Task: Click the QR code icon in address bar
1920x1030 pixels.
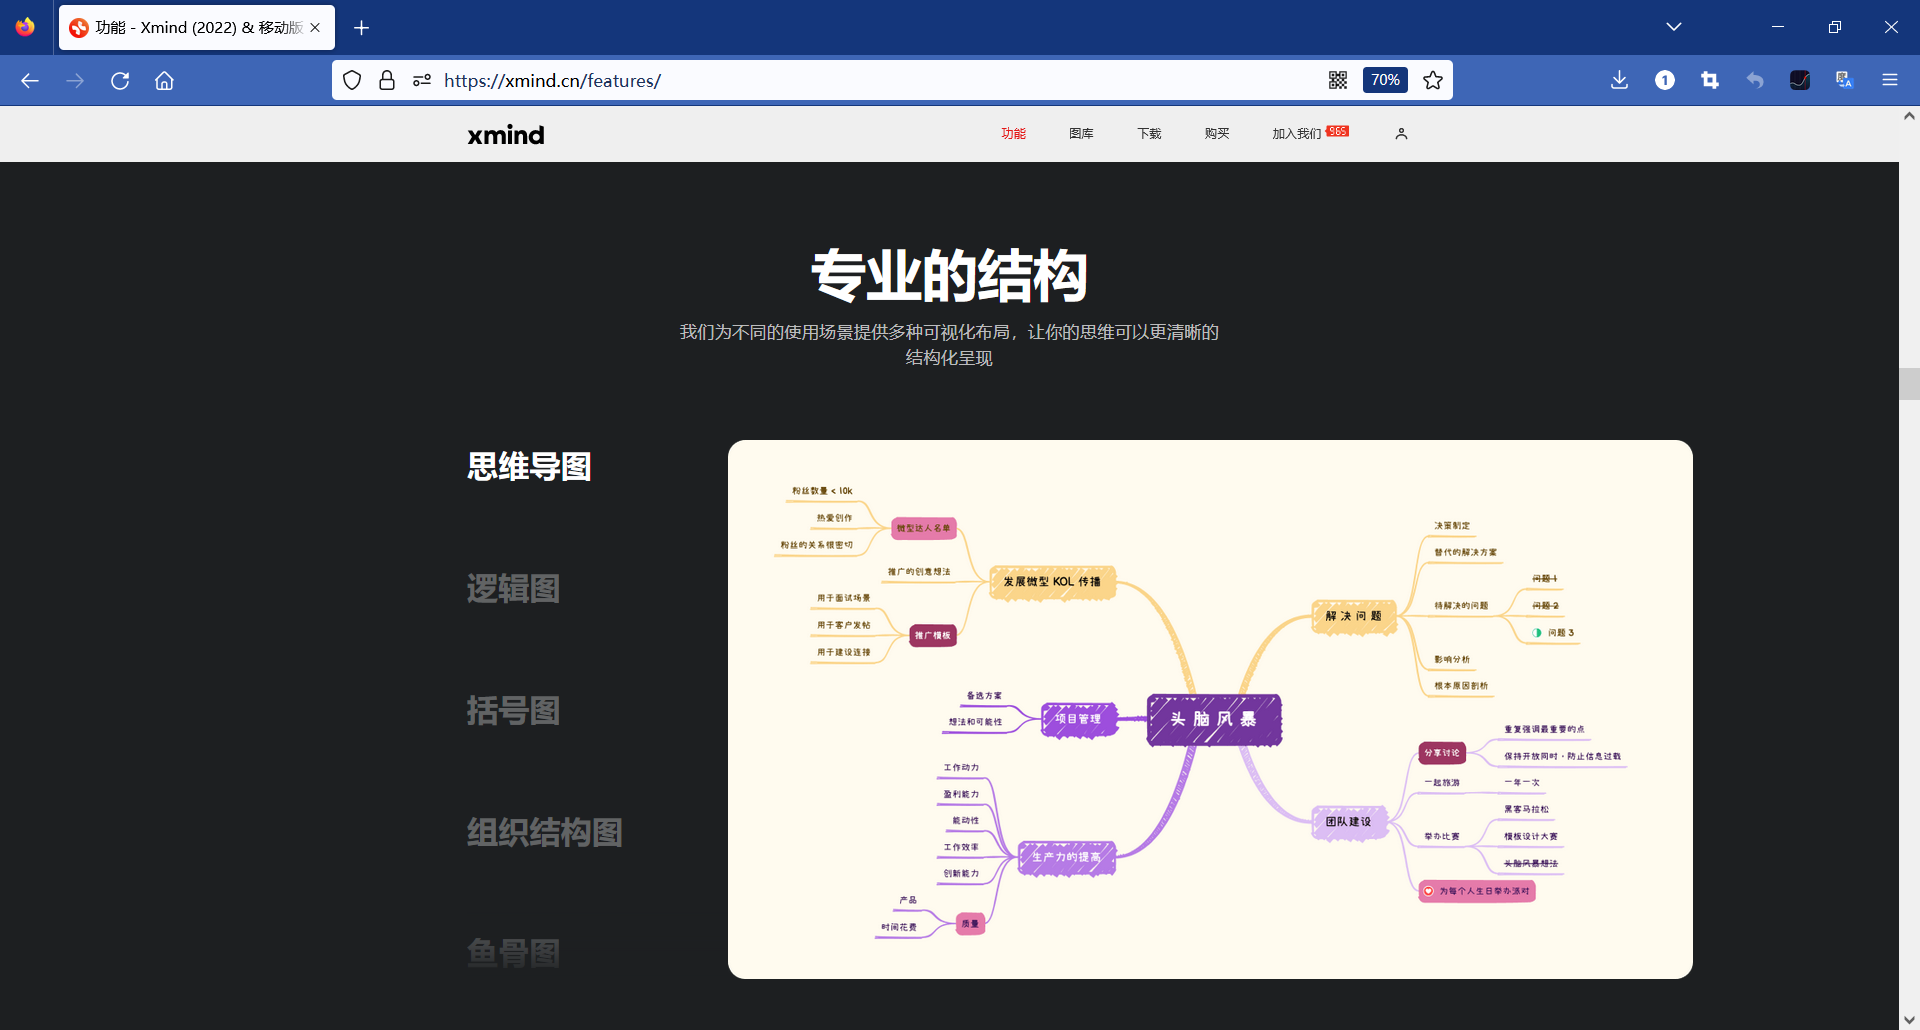Action: [1338, 80]
